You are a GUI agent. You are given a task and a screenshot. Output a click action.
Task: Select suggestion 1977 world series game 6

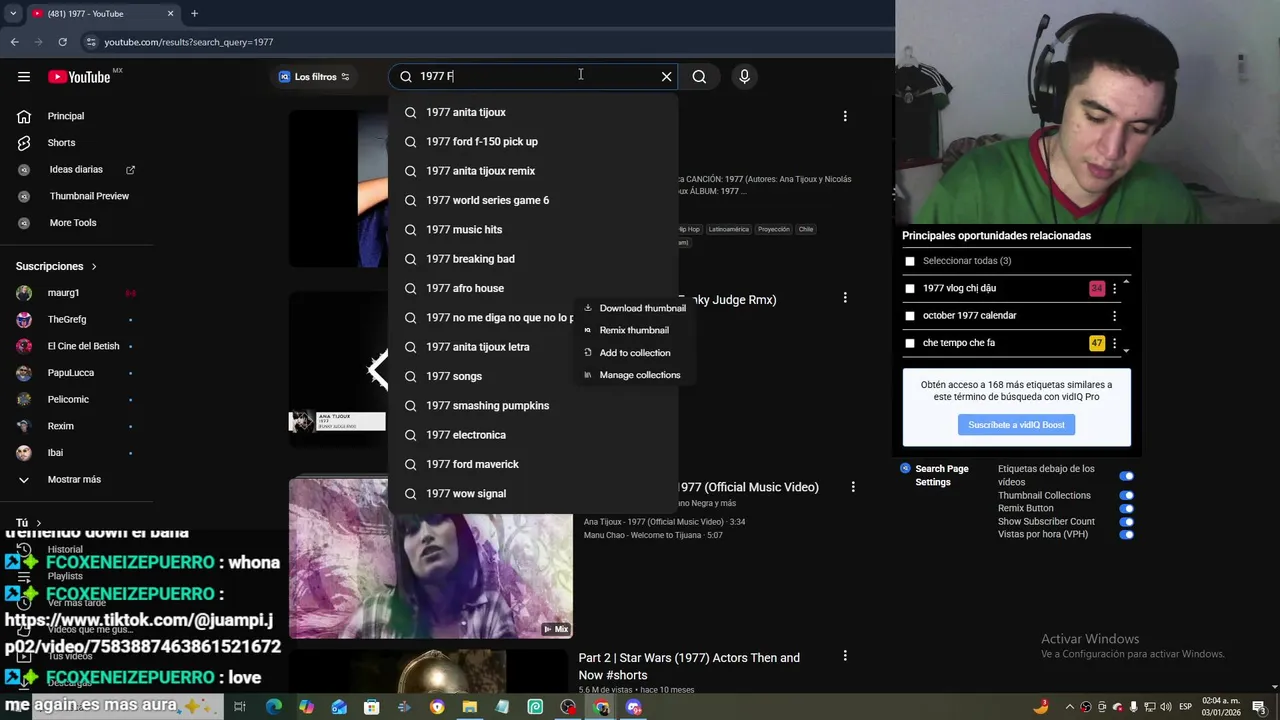(533, 200)
